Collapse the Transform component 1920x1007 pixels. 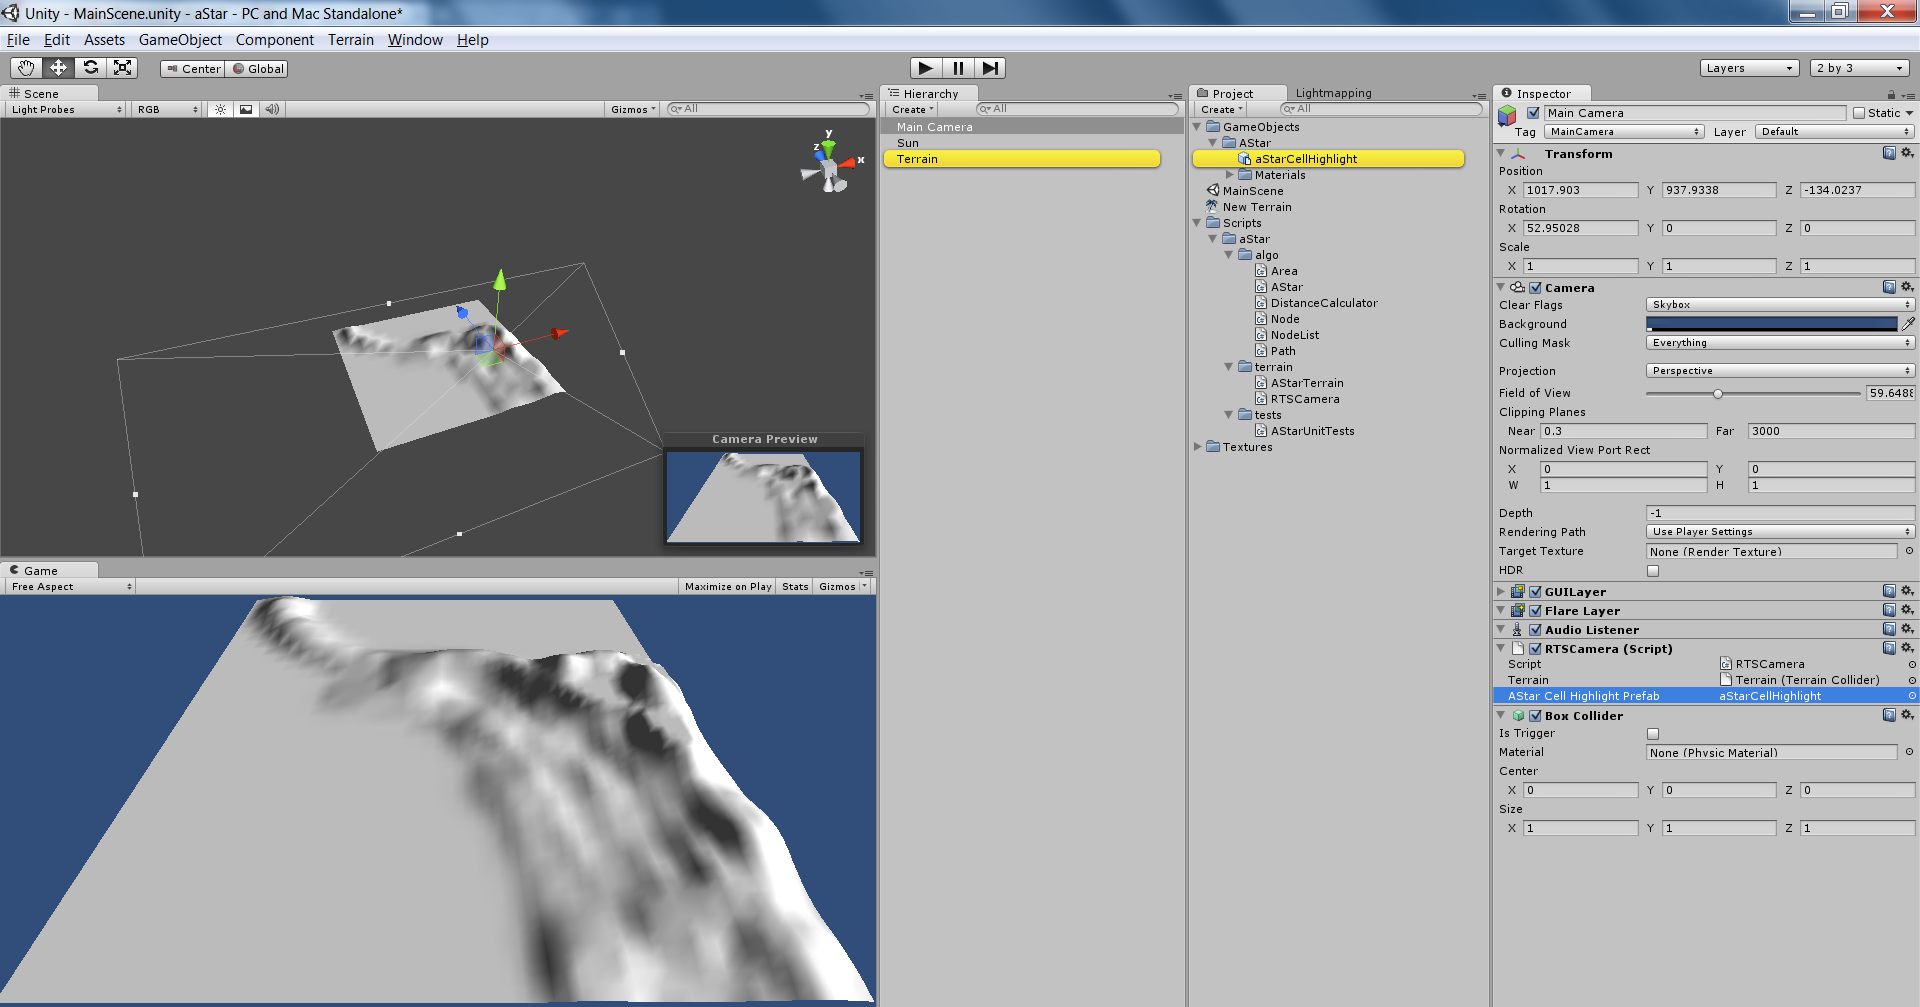(x=1501, y=154)
